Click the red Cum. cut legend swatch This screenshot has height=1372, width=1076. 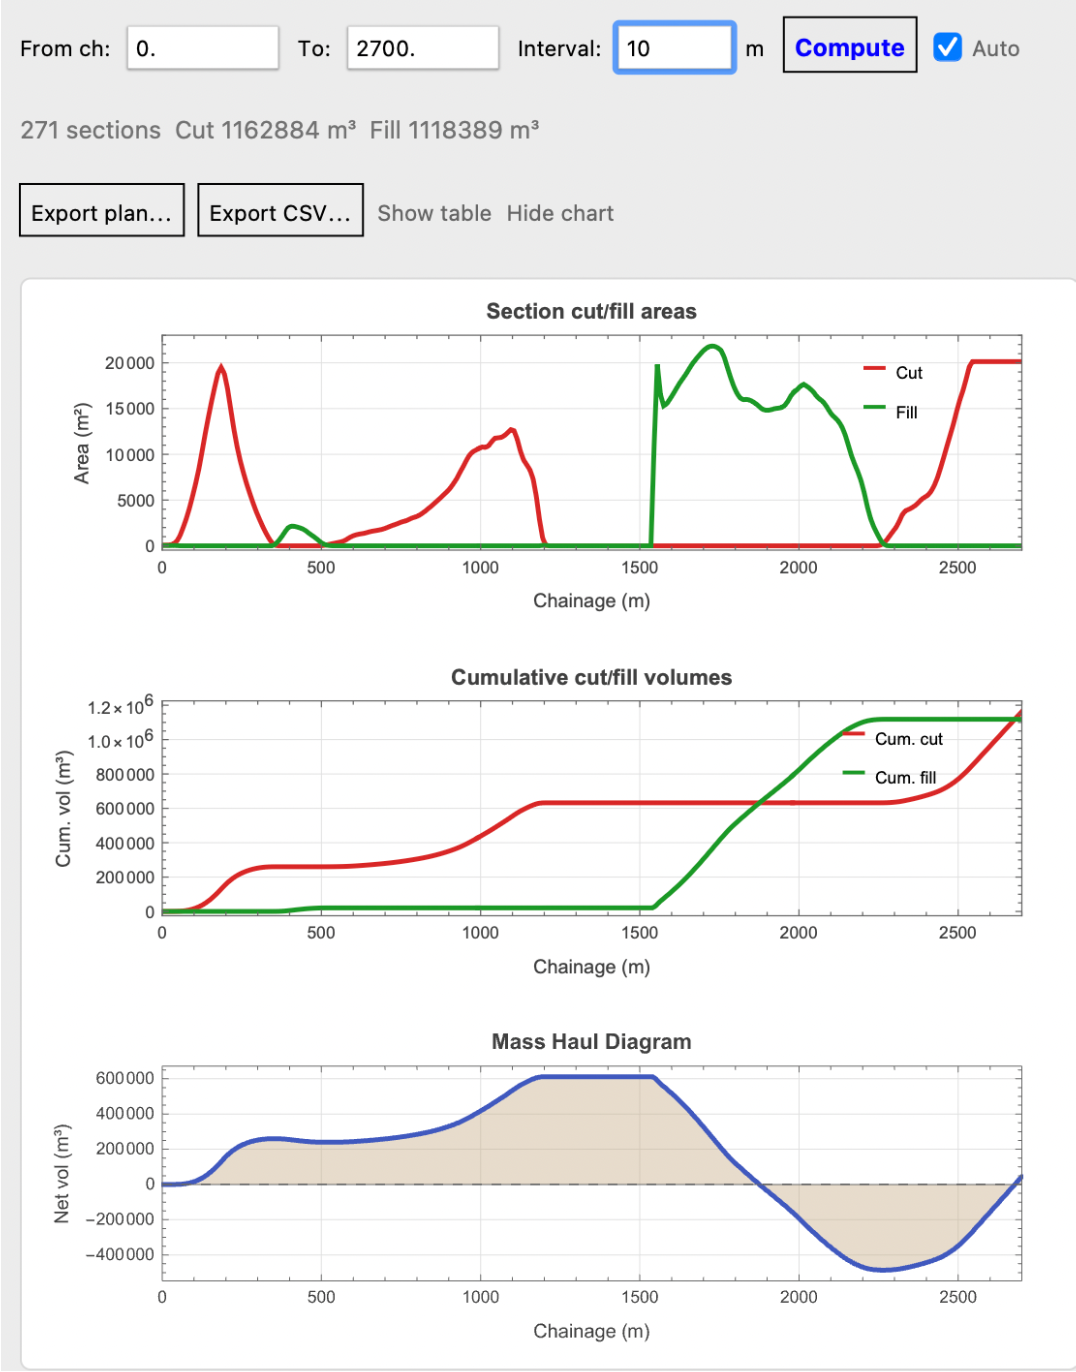(x=854, y=735)
